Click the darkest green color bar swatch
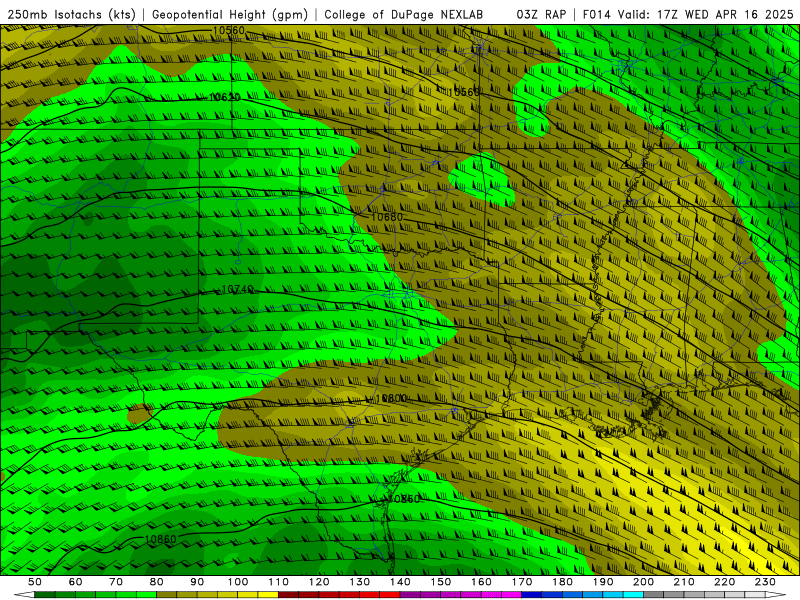This screenshot has height=600, width=800. pyautogui.click(x=44, y=595)
